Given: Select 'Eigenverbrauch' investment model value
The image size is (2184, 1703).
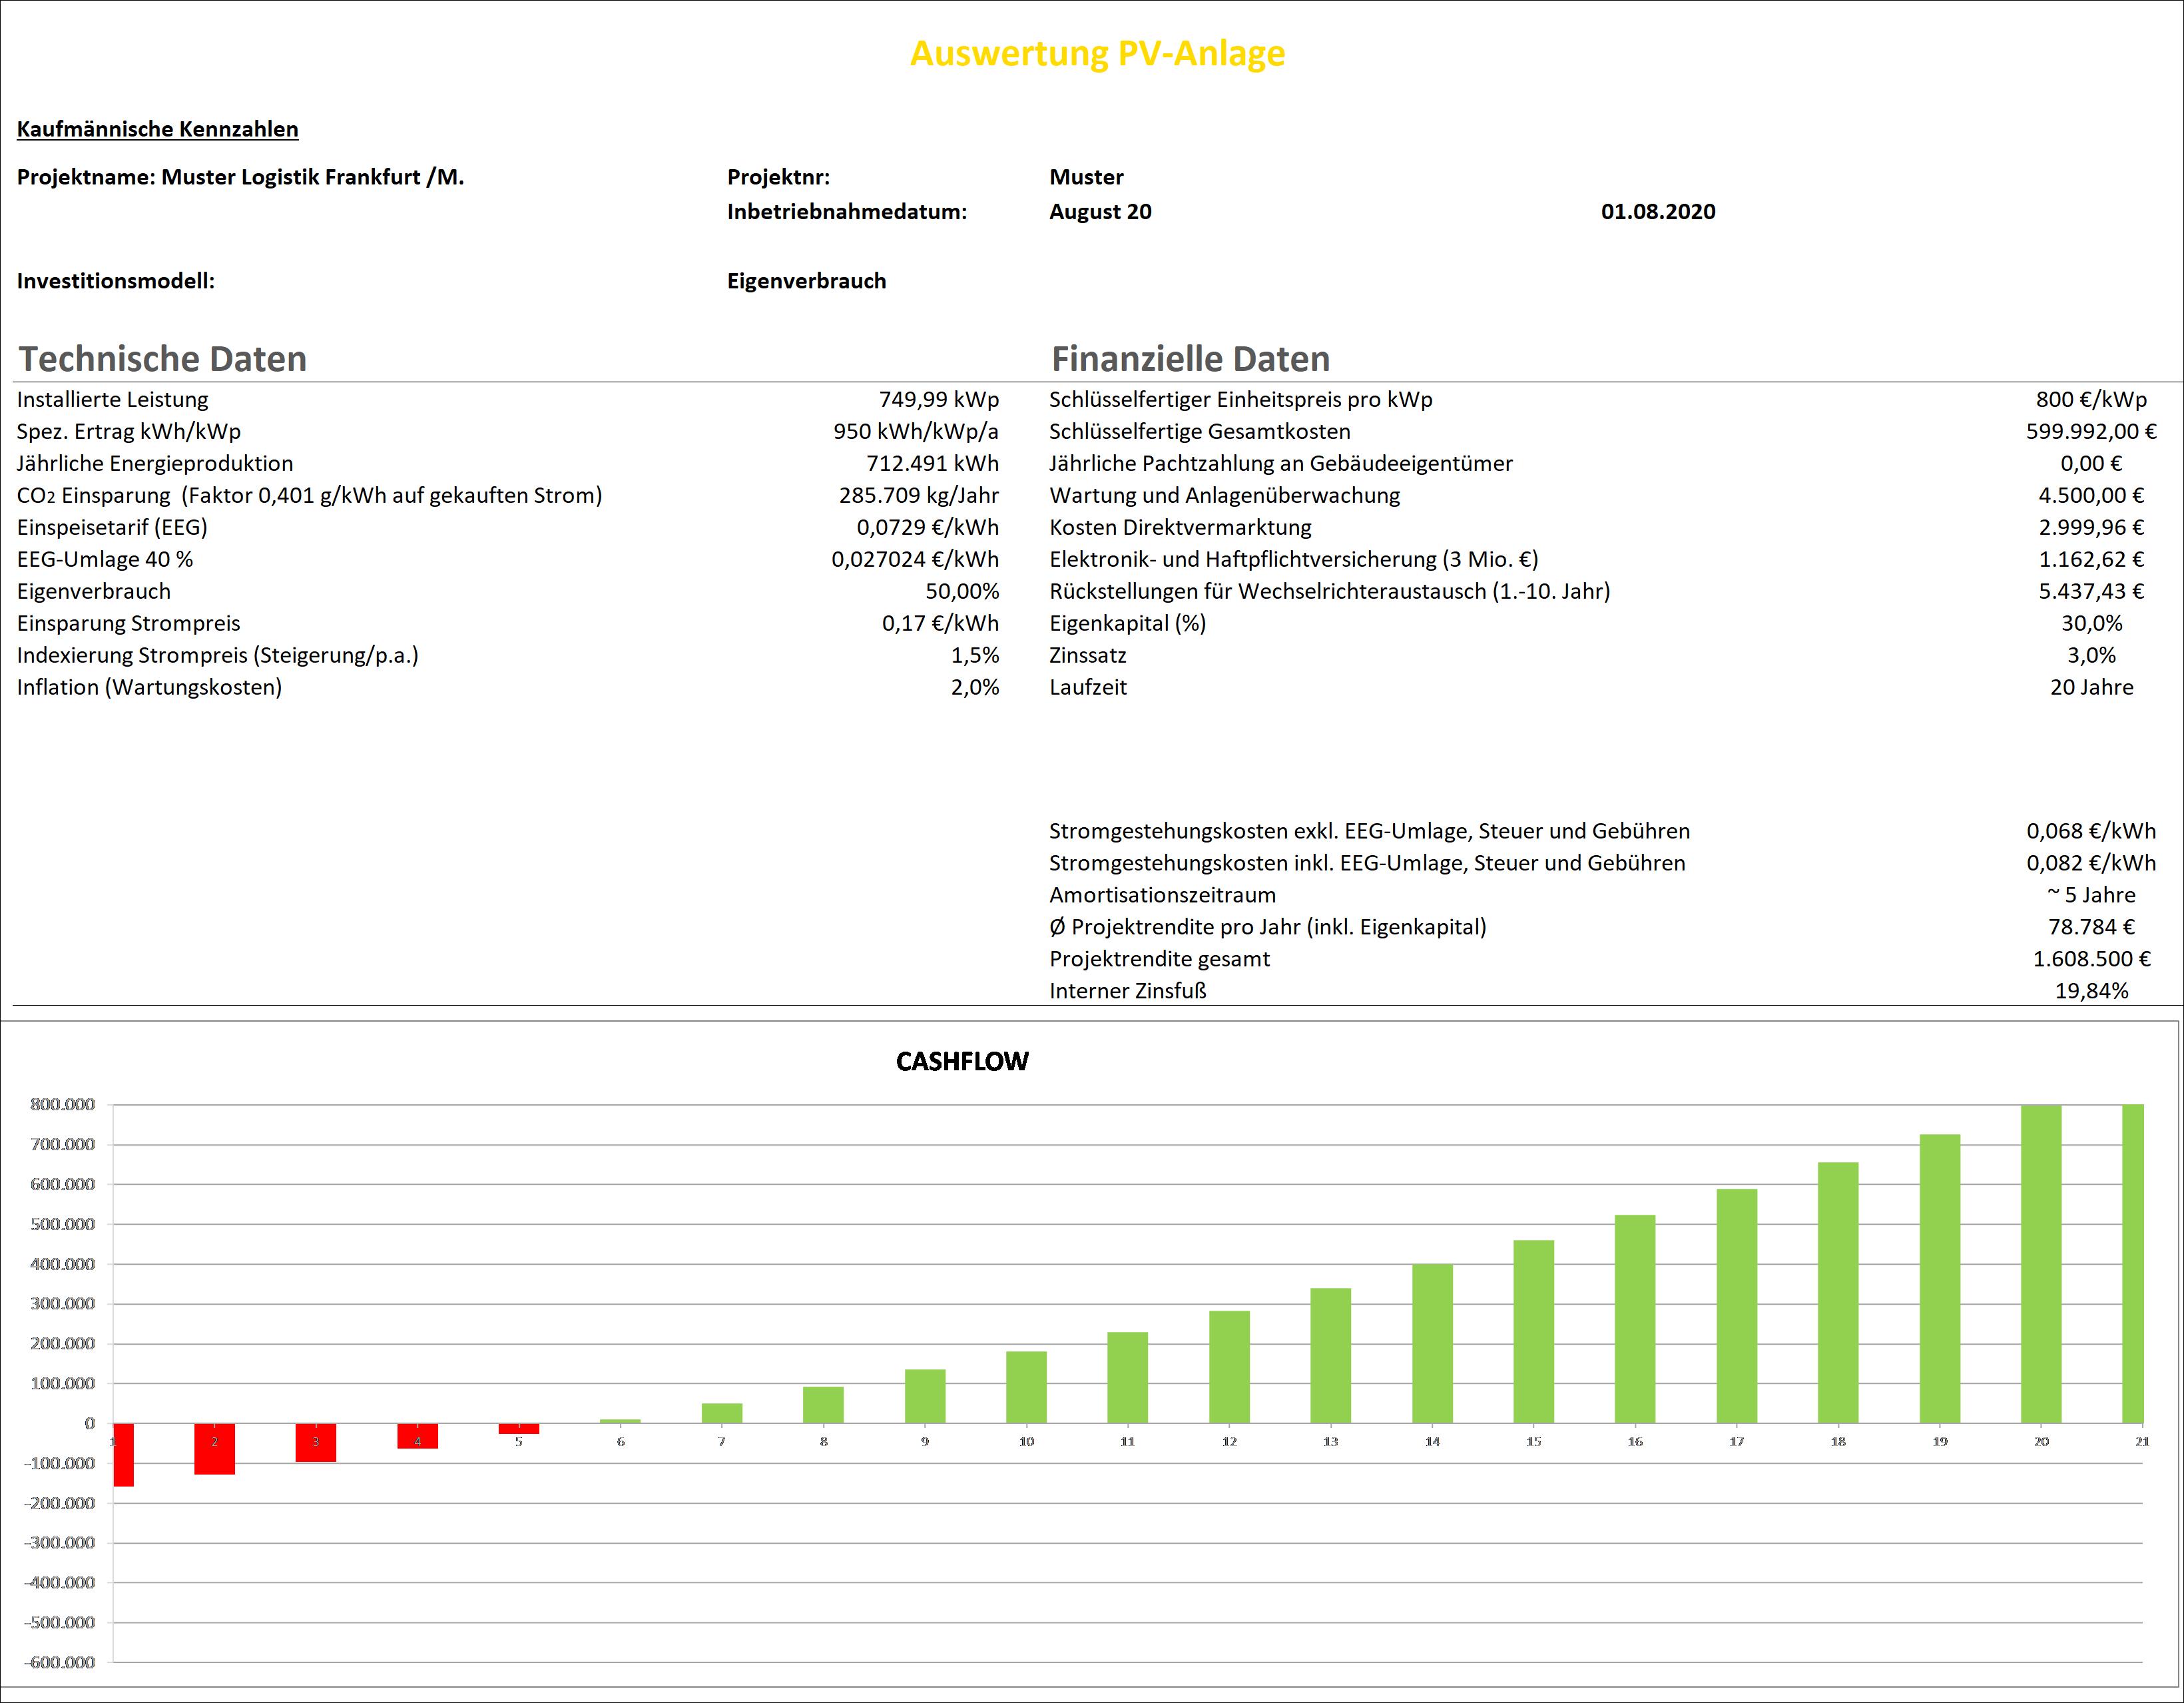Looking at the screenshot, I should [x=806, y=281].
